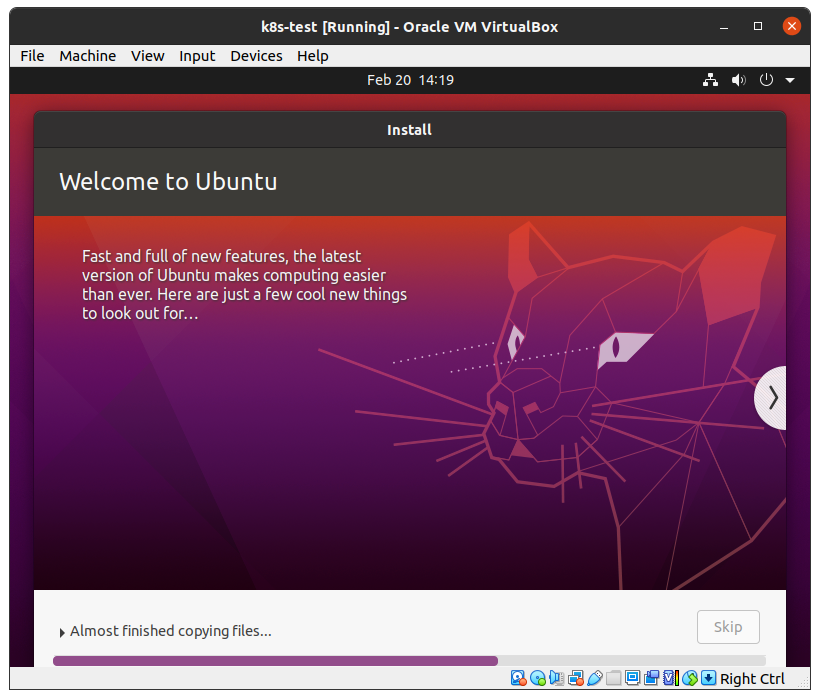Click the network adapter status icon
This screenshot has height=699, width=820.
pos(576,678)
